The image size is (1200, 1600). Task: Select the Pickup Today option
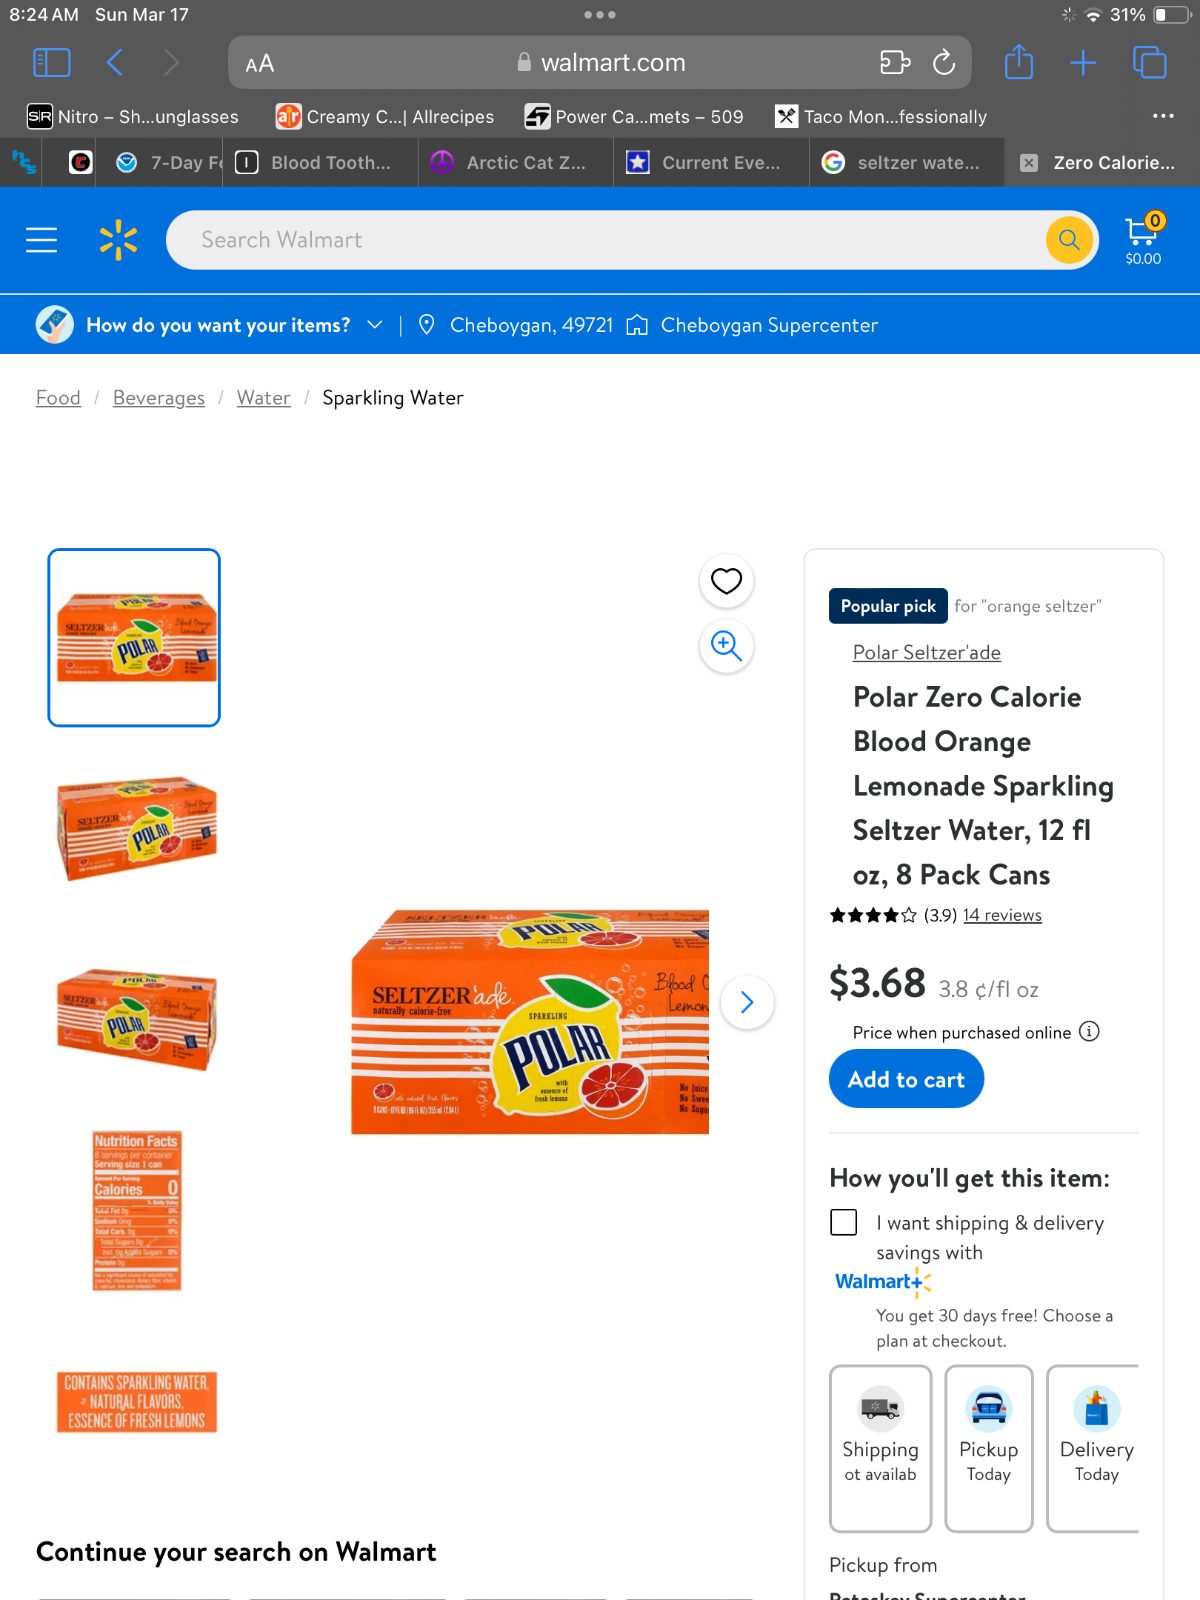pos(989,1448)
